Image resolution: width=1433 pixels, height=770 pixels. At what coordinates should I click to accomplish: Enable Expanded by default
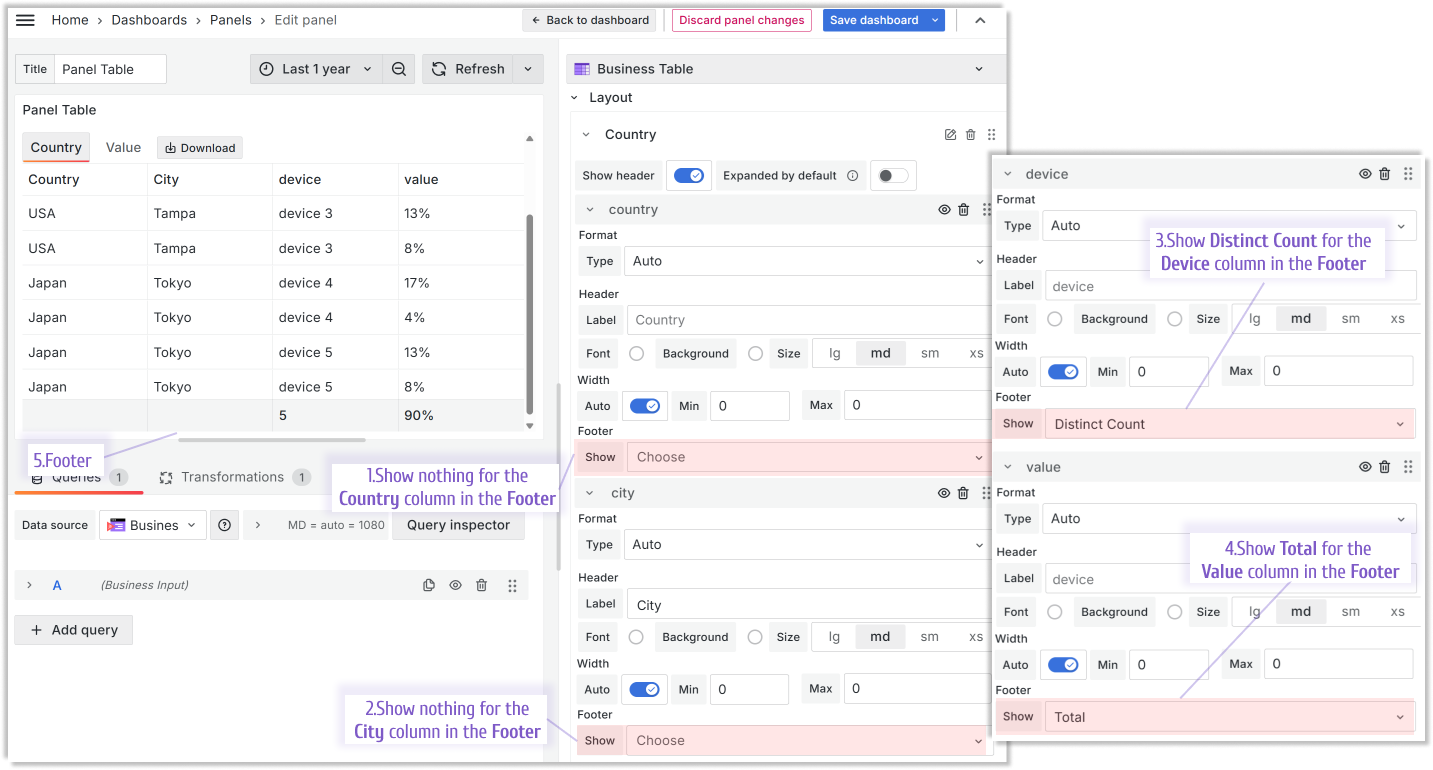892,174
